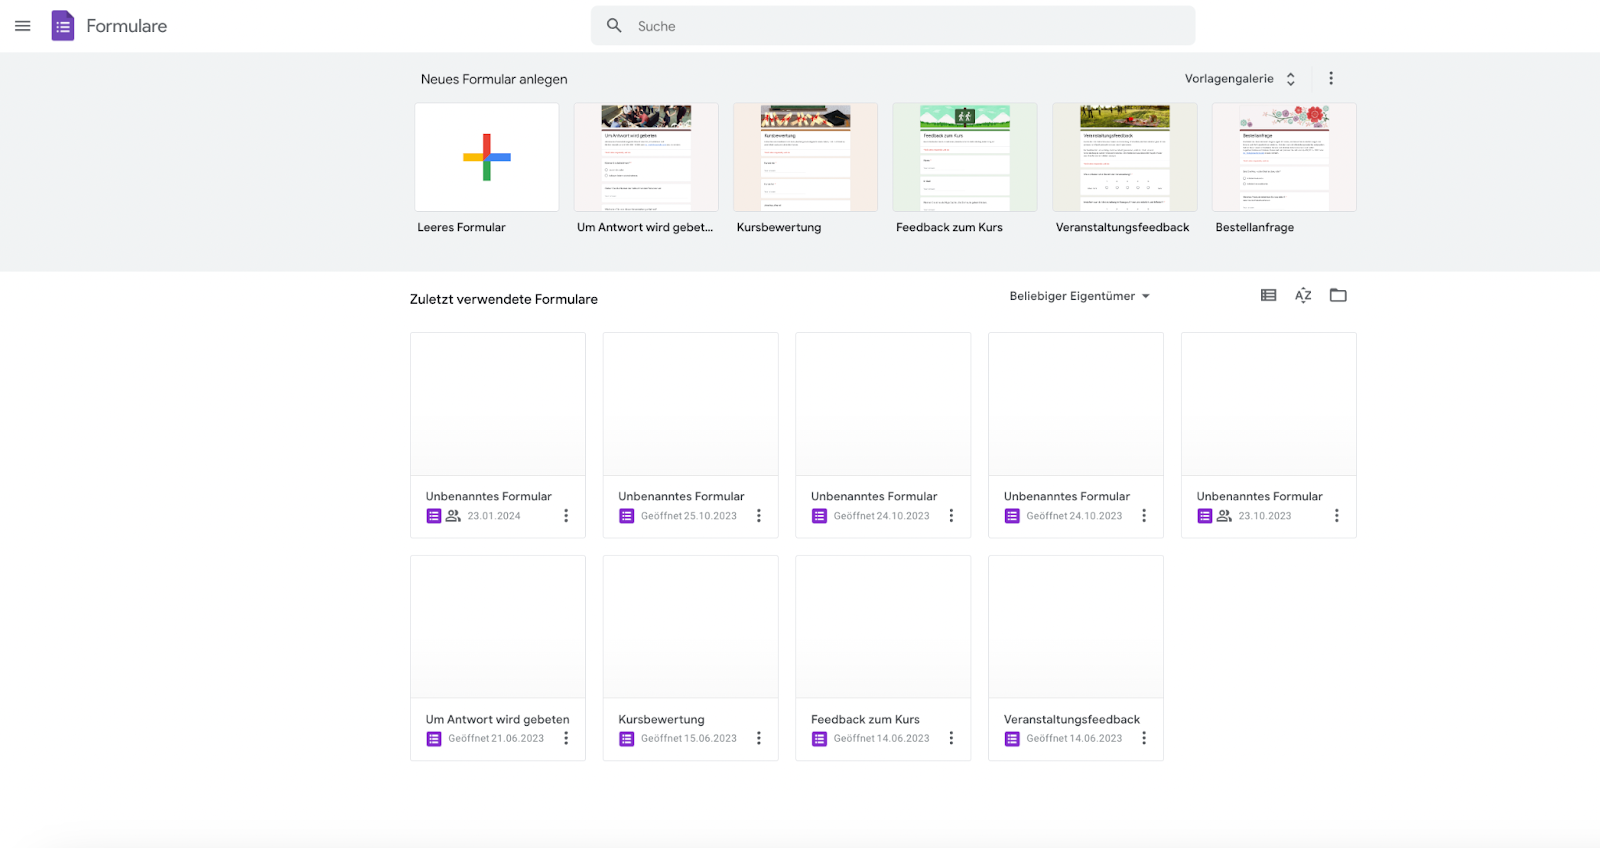Open options for form dated 23.01.2024
1600x848 pixels.
566,516
